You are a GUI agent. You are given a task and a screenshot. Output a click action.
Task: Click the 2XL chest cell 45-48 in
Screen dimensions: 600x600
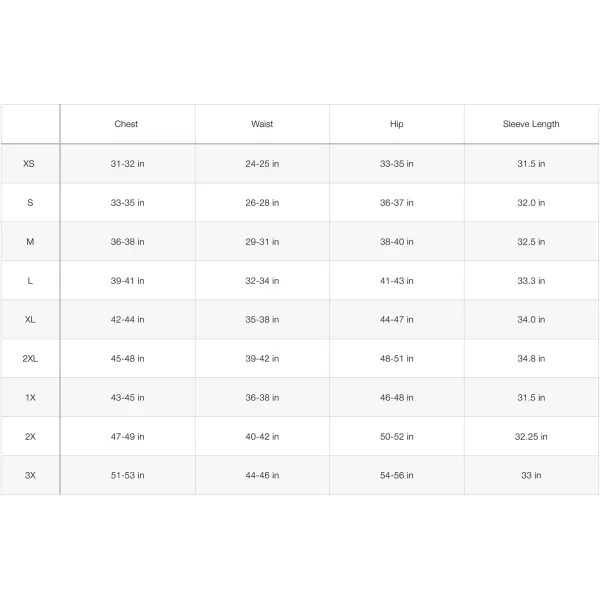click(x=127, y=358)
